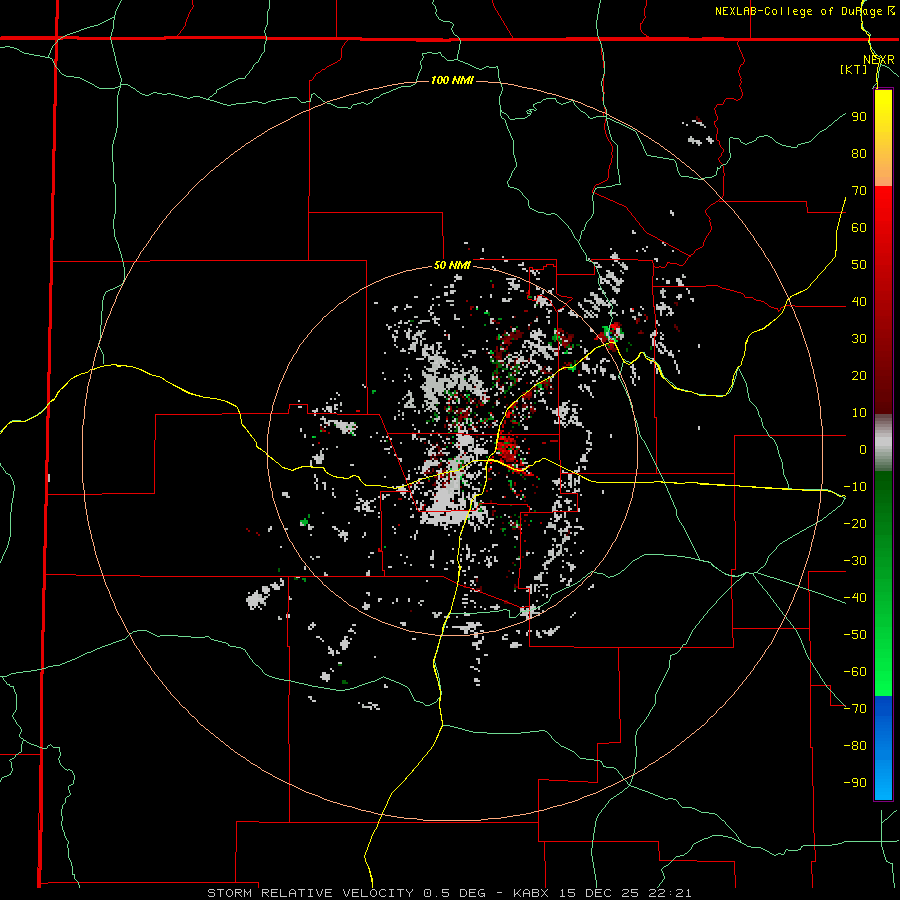This screenshot has width=900, height=900.
Task: Click the 100 NMI range ring label
Action: click(452, 80)
